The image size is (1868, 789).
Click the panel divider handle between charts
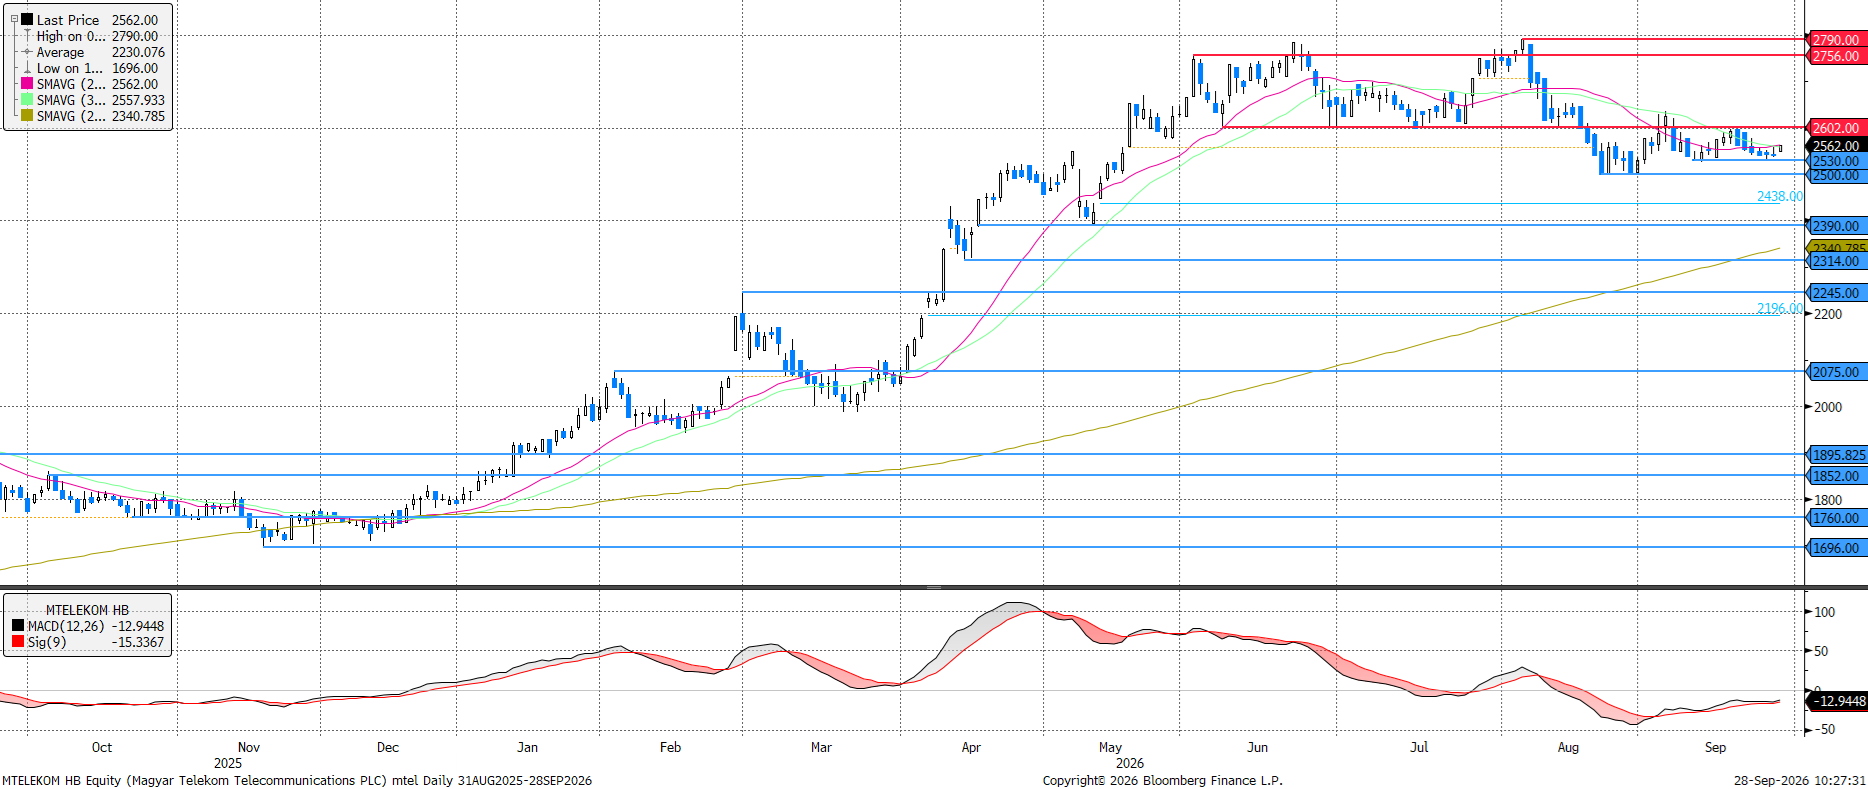point(933,587)
